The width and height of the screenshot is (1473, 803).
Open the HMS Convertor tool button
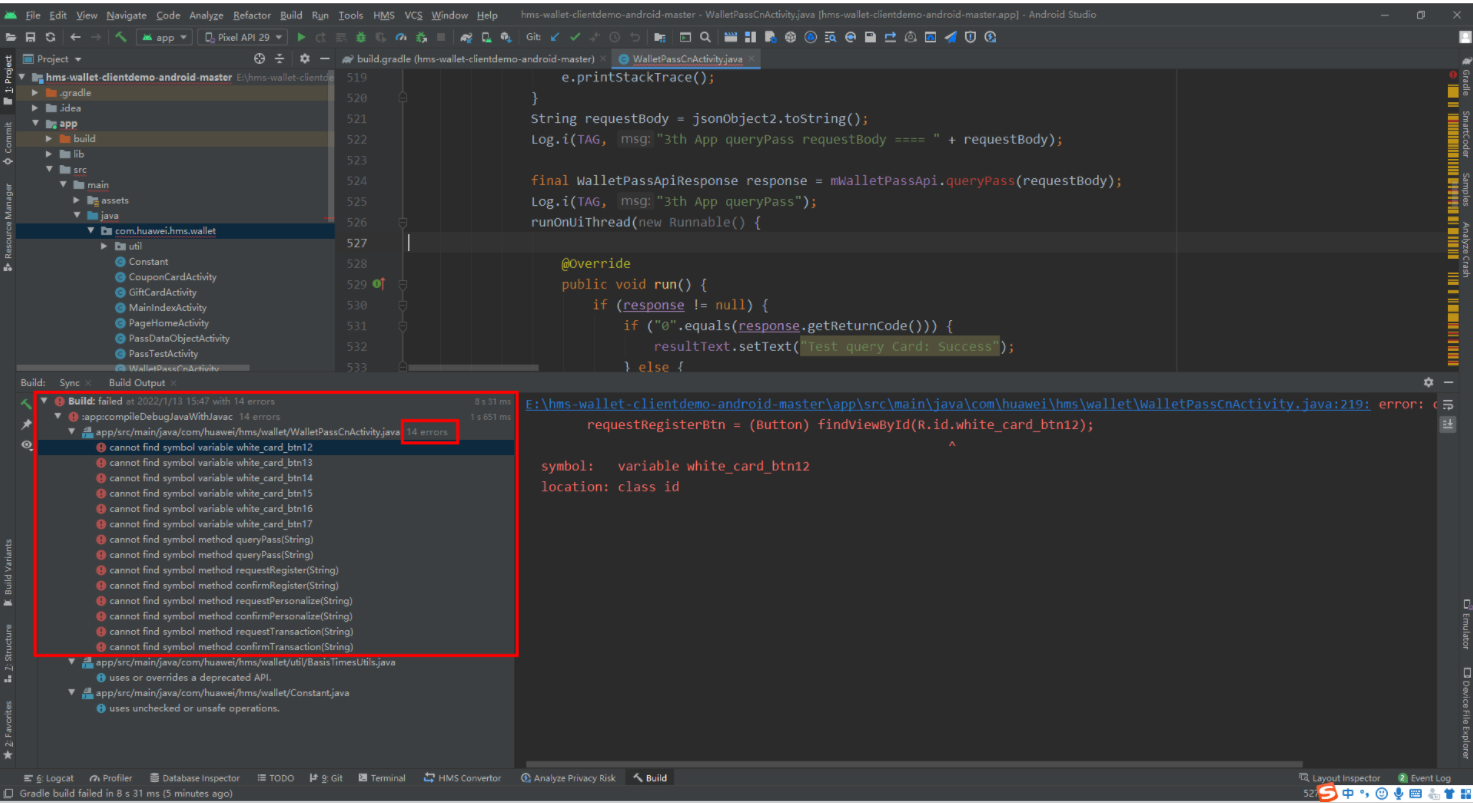coord(462,778)
